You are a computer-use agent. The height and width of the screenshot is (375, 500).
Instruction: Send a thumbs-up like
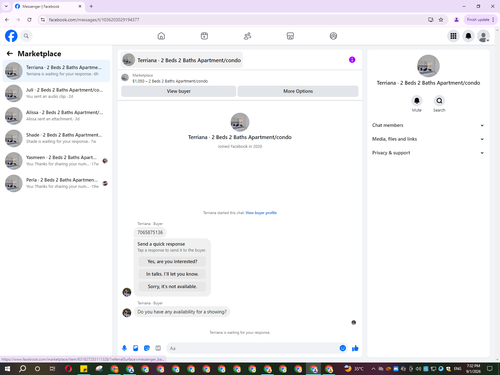click(x=355, y=348)
